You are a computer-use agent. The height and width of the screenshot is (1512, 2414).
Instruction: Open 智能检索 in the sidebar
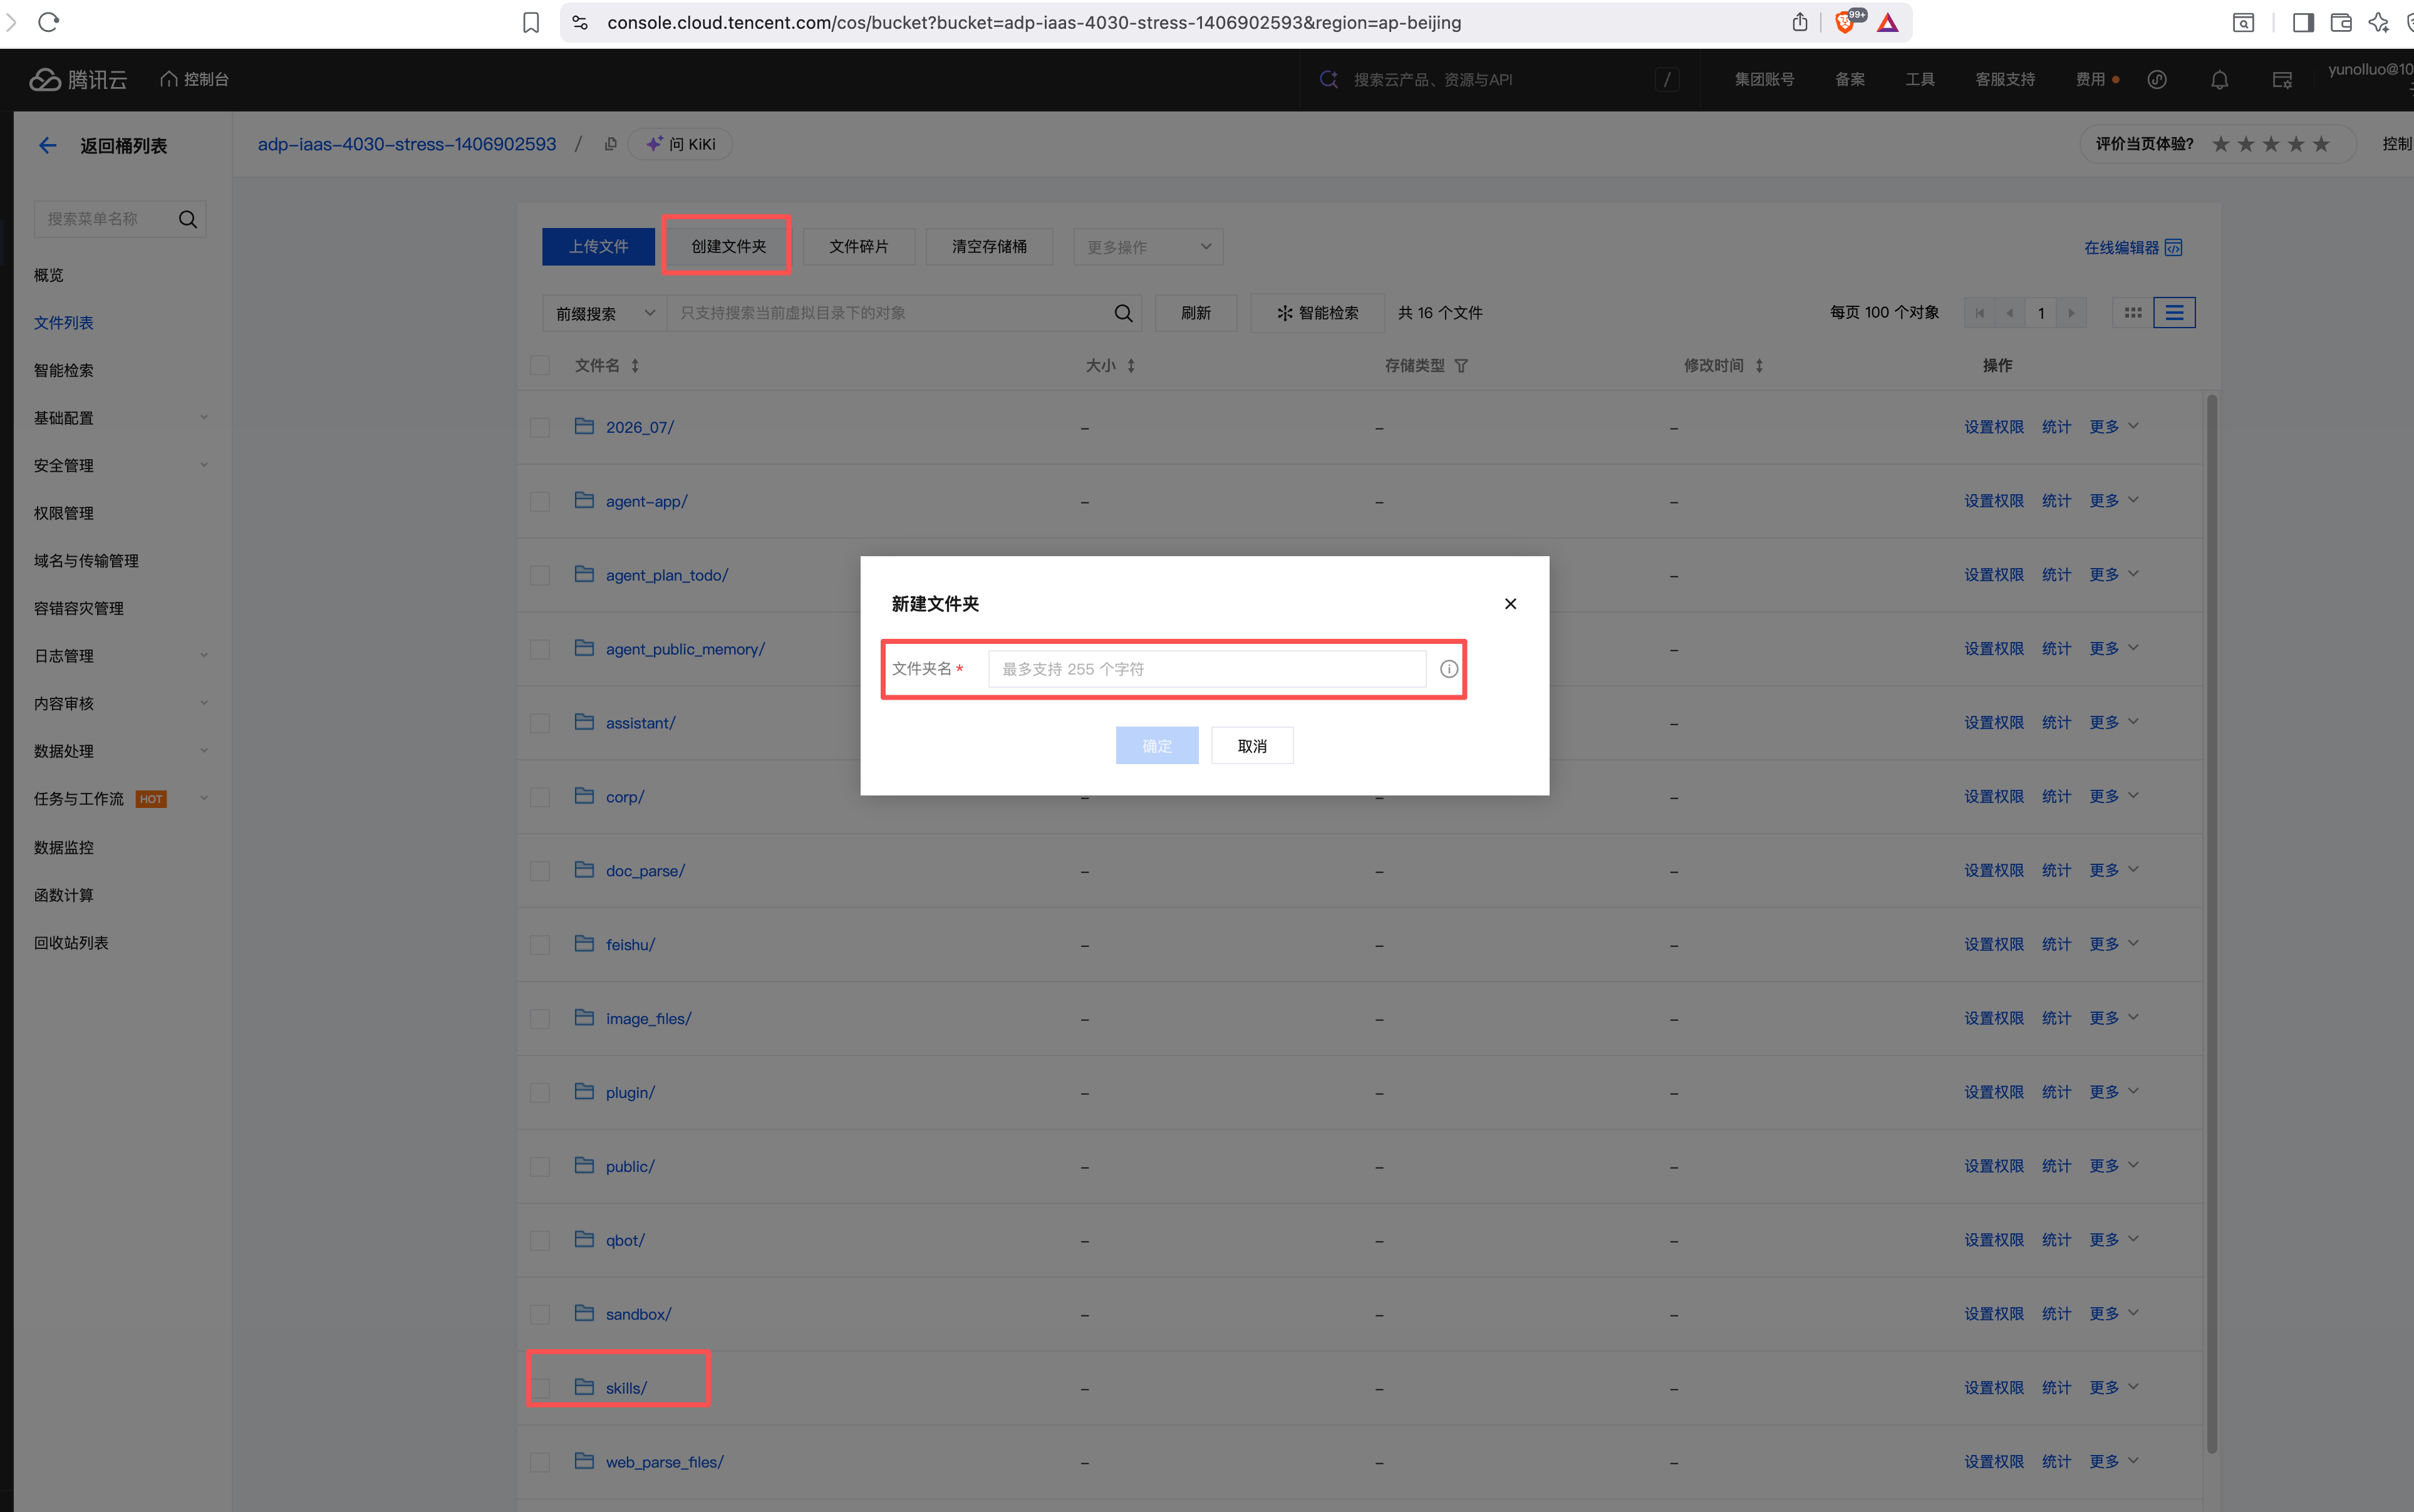pyautogui.click(x=64, y=371)
